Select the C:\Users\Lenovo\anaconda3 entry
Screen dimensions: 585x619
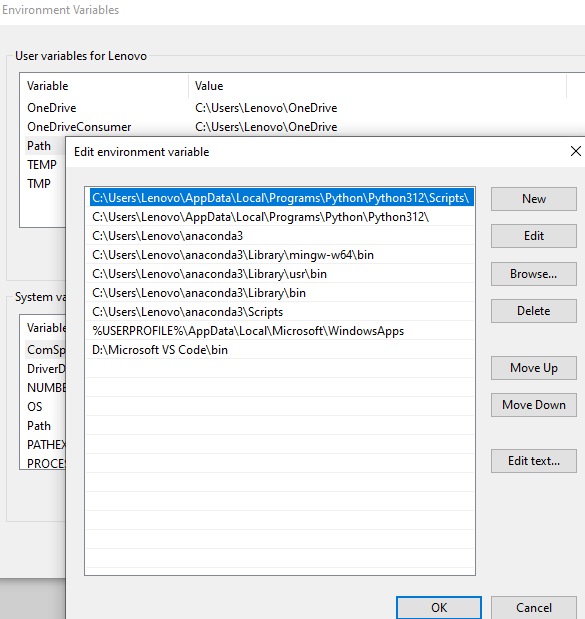tap(280, 236)
